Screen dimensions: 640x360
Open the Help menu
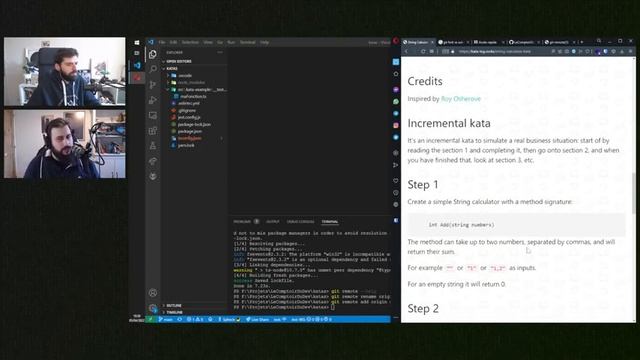pos(264,42)
